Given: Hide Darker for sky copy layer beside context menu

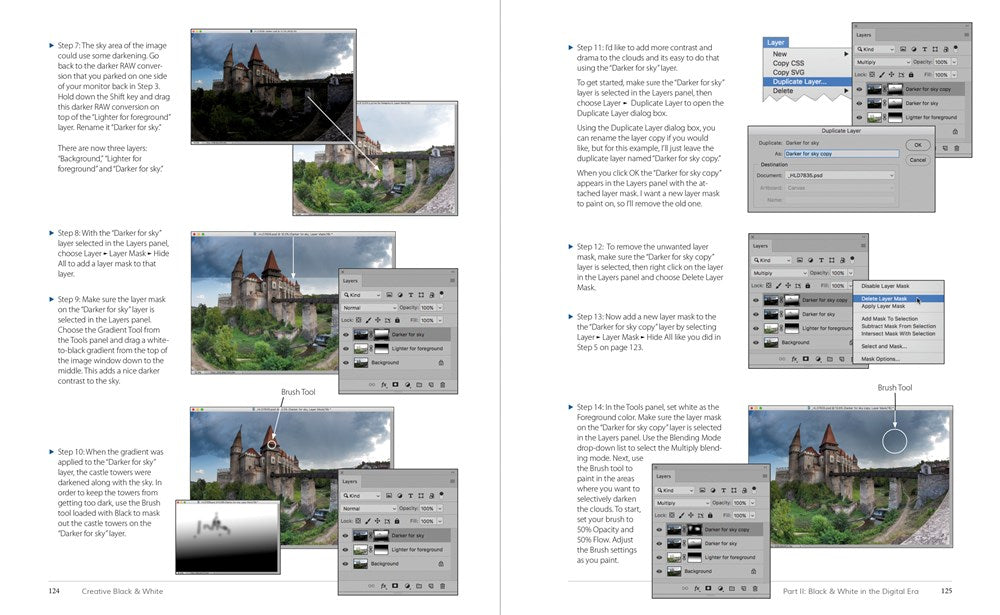Looking at the screenshot, I should 755,299.
